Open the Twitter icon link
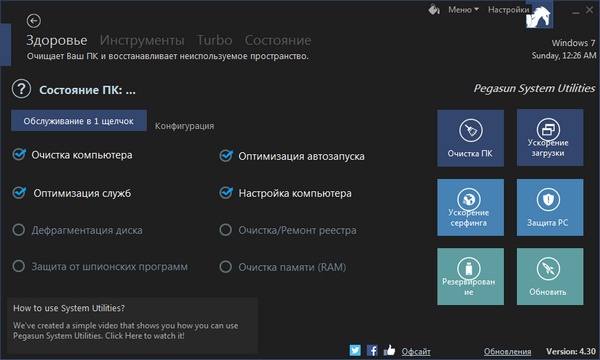Viewport: 600px width, 360px height. tap(355, 350)
